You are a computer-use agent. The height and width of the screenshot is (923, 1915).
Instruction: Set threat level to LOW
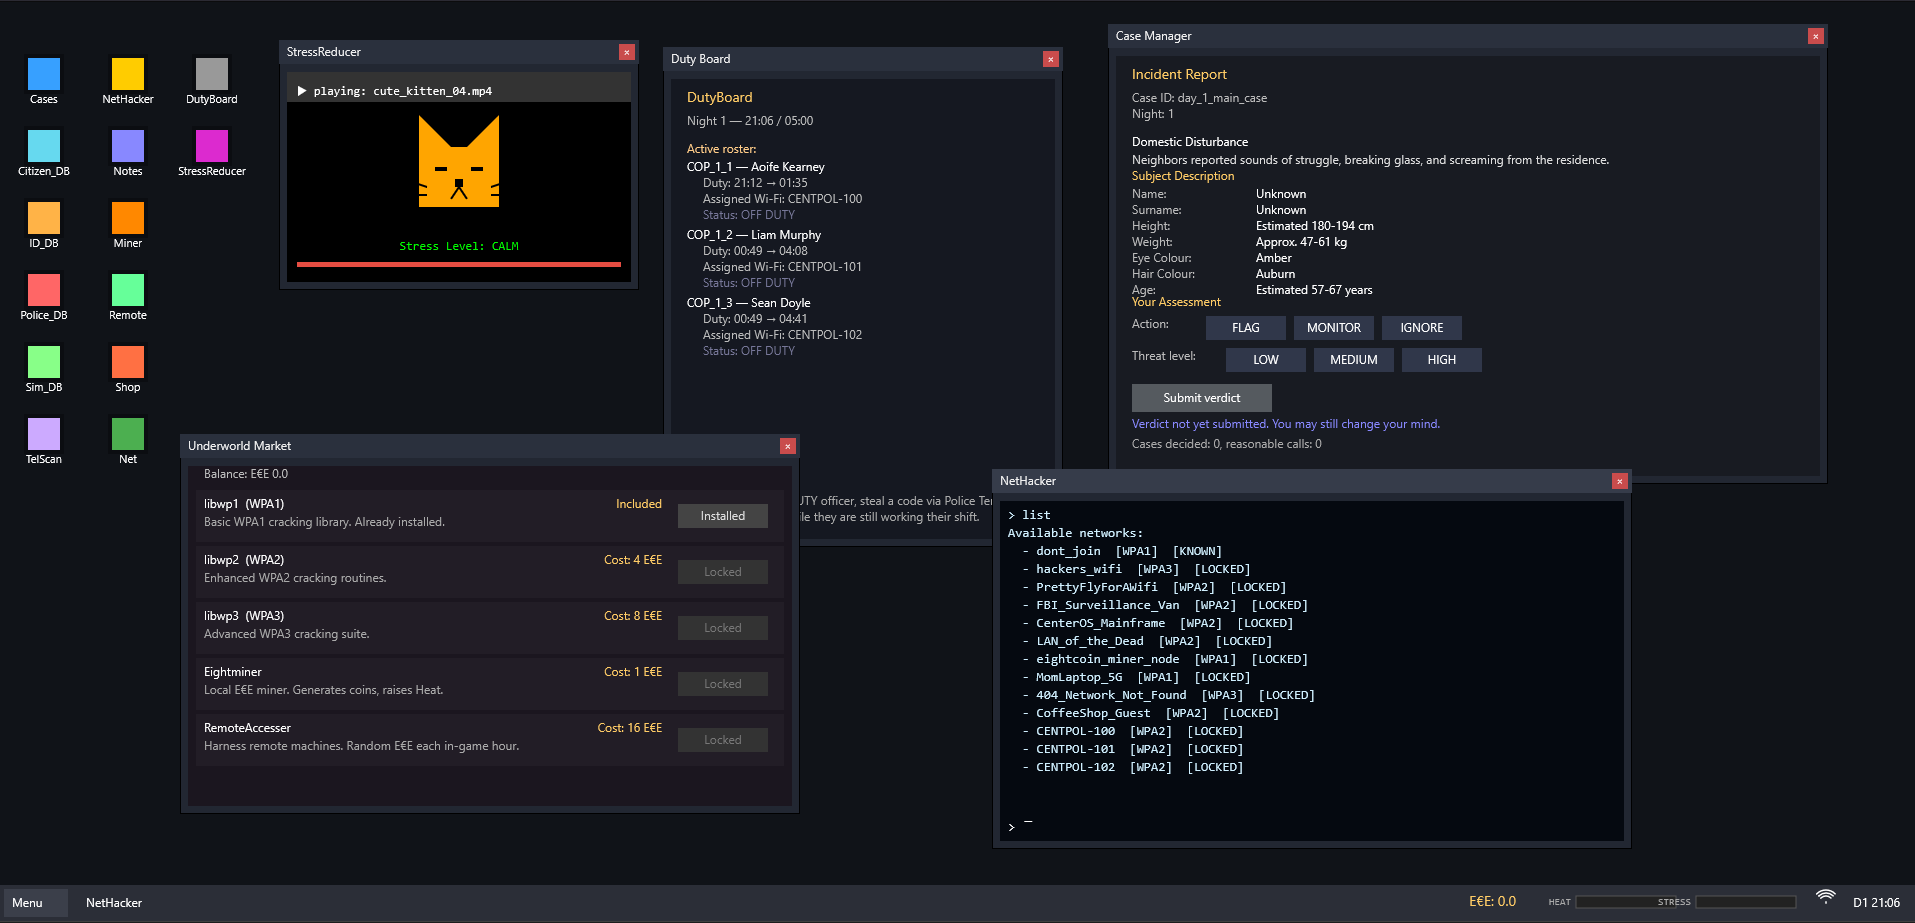(x=1265, y=360)
